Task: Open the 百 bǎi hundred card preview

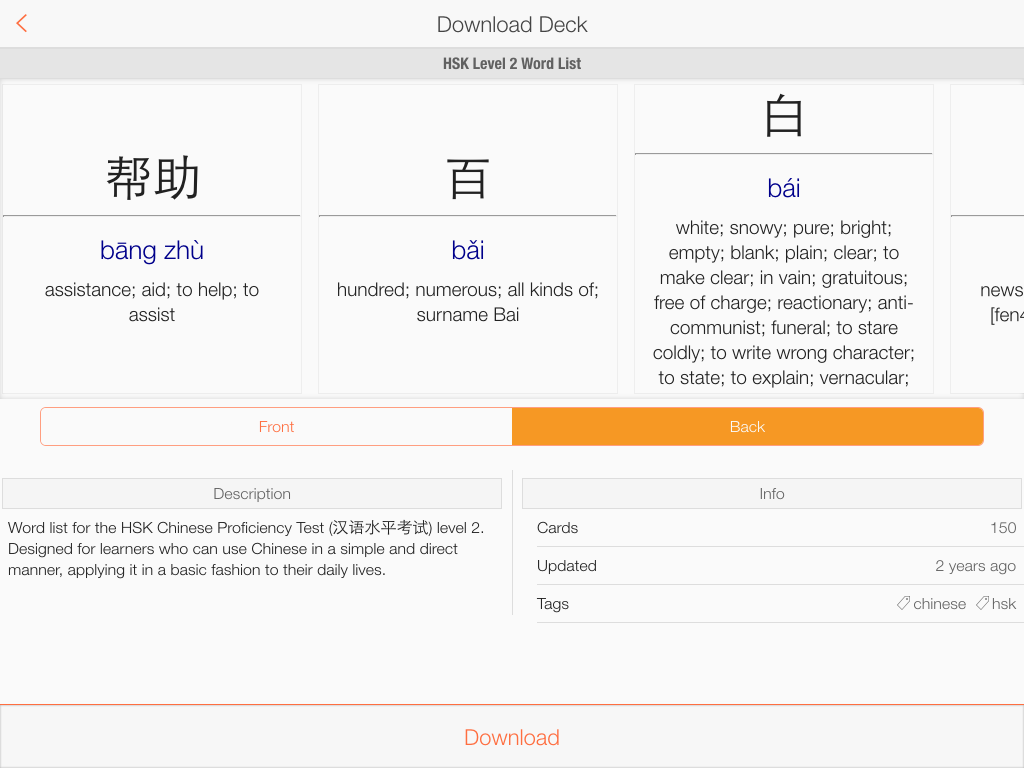Action: pos(468,239)
